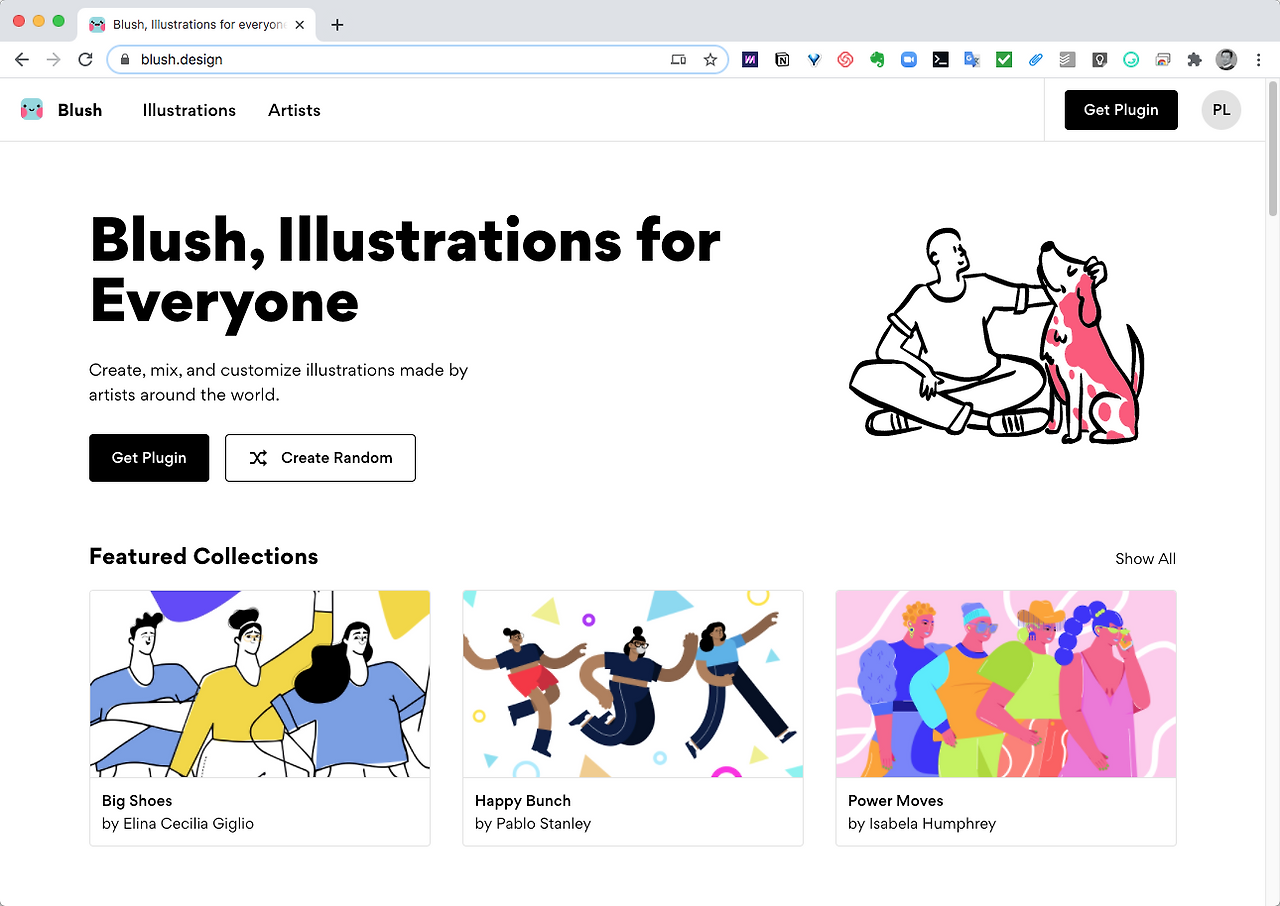Click the man and dog hero illustration
The height and width of the screenshot is (906, 1280).
[x=996, y=335]
